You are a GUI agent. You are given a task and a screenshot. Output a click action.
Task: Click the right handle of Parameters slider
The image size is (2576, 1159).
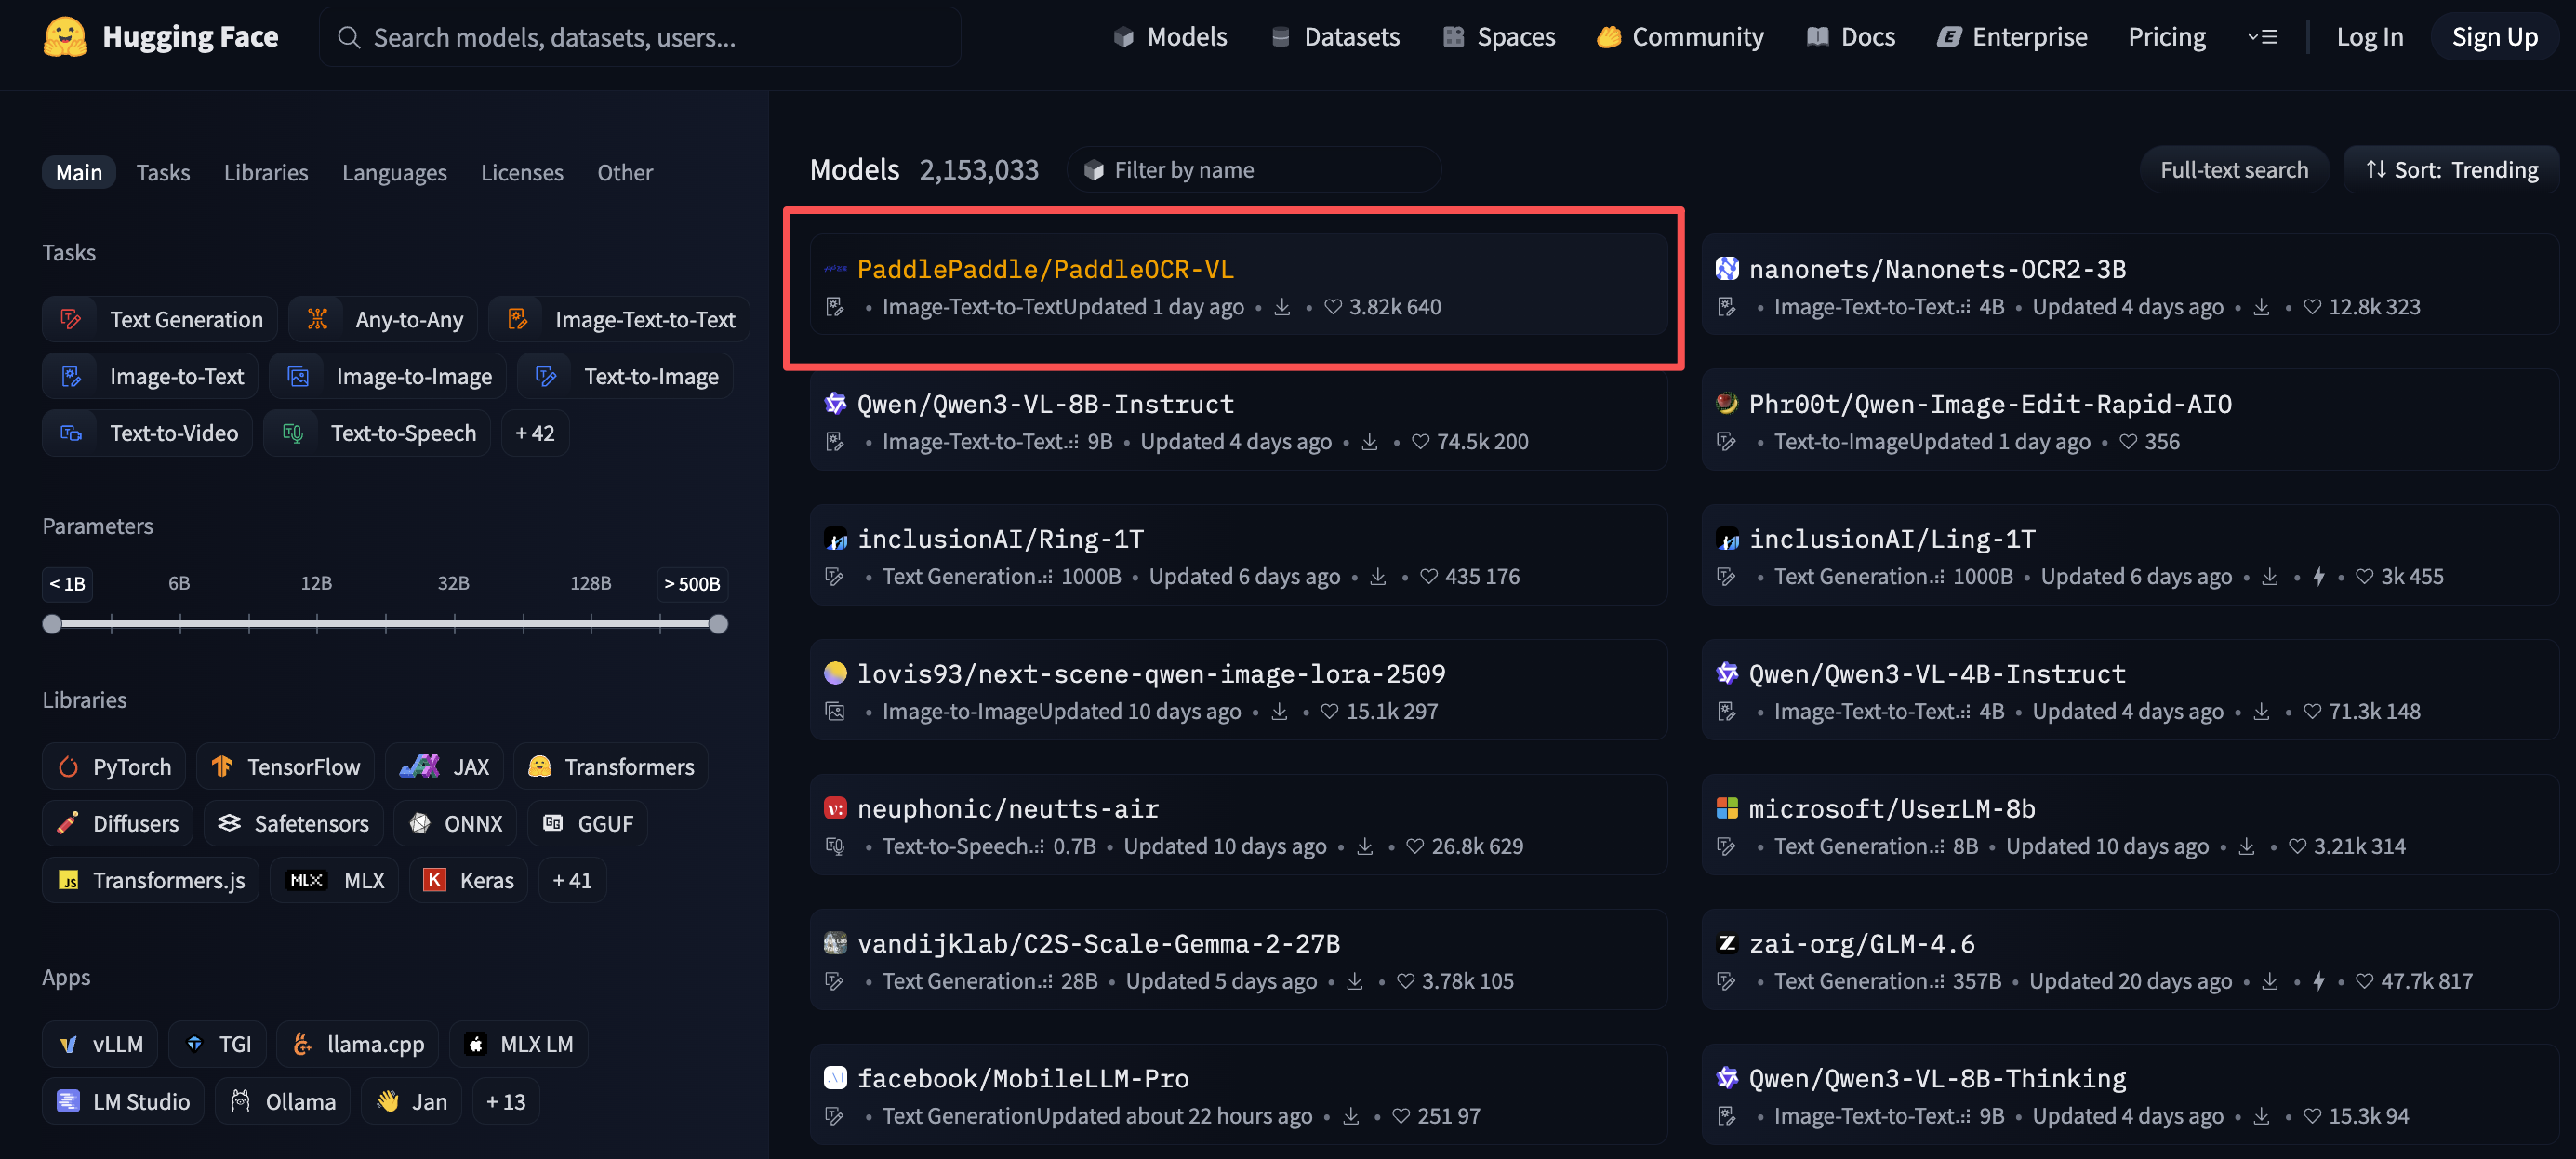point(718,624)
